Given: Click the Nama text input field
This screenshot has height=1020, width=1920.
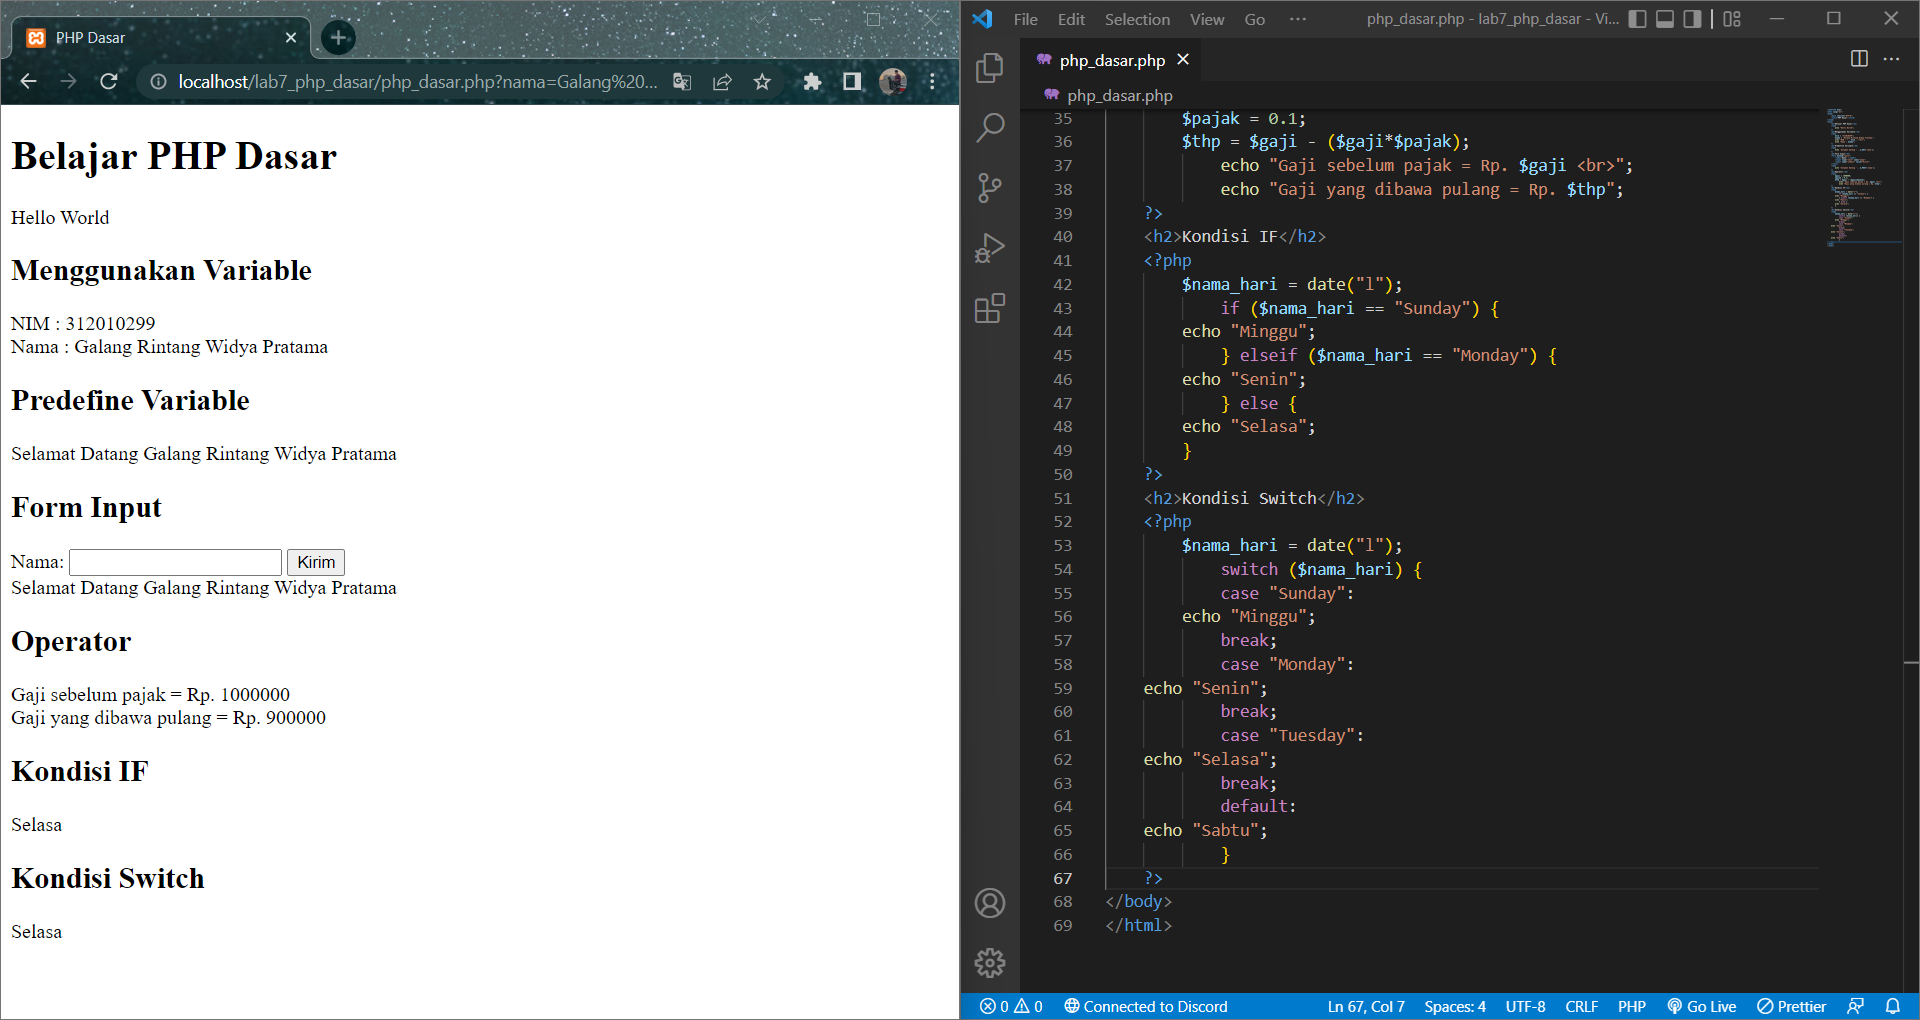Looking at the screenshot, I should [x=176, y=562].
